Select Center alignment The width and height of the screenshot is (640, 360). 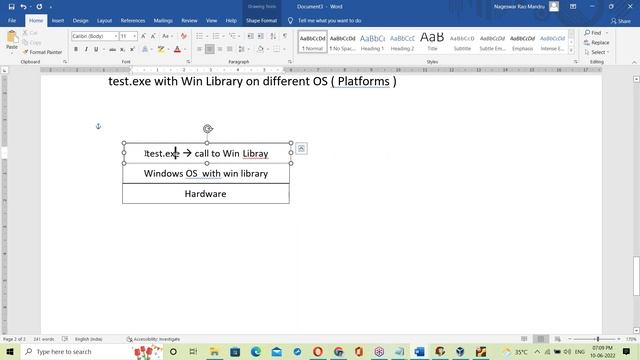209,49
